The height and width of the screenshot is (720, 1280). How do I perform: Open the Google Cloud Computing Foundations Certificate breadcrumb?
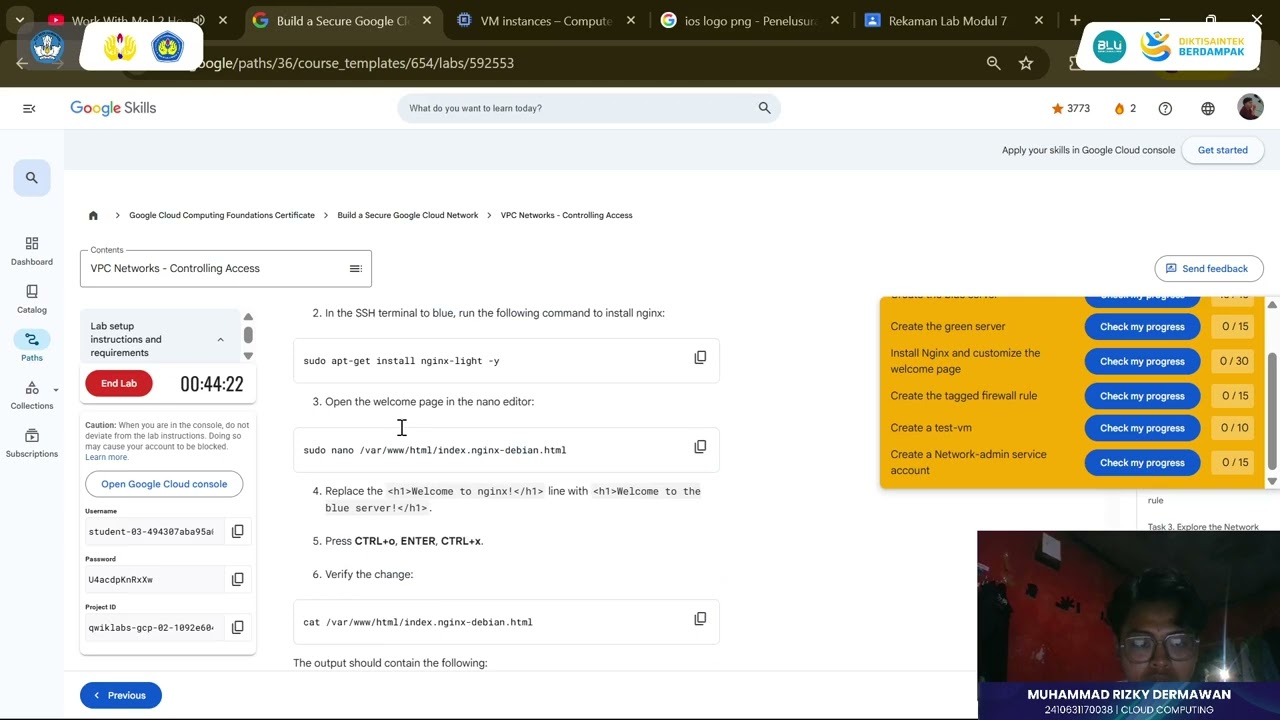tap(222, 215)
